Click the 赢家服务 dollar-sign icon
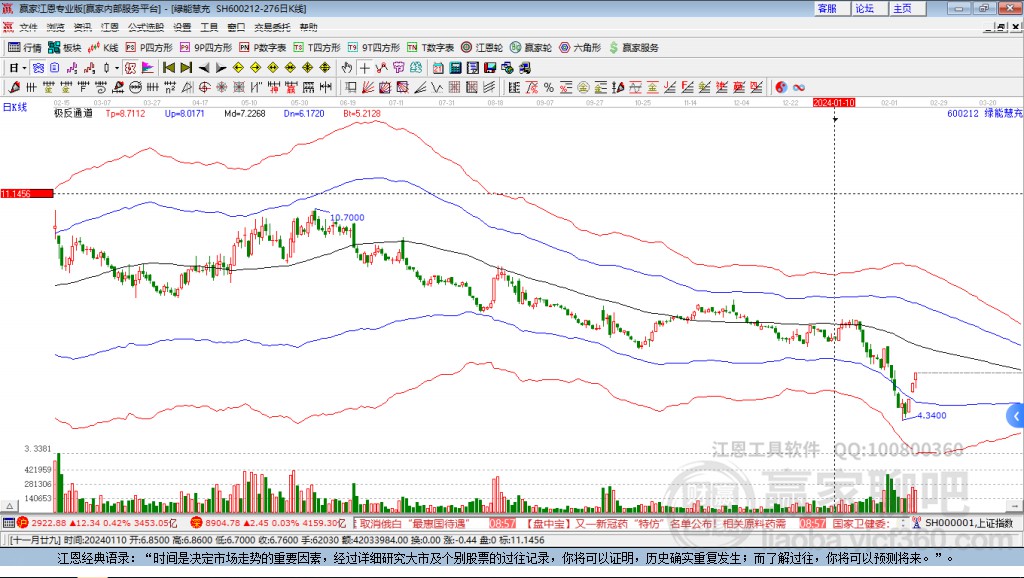Image resolution: width=1024 pixels, height=578 pixels. [x=614, y=47]
